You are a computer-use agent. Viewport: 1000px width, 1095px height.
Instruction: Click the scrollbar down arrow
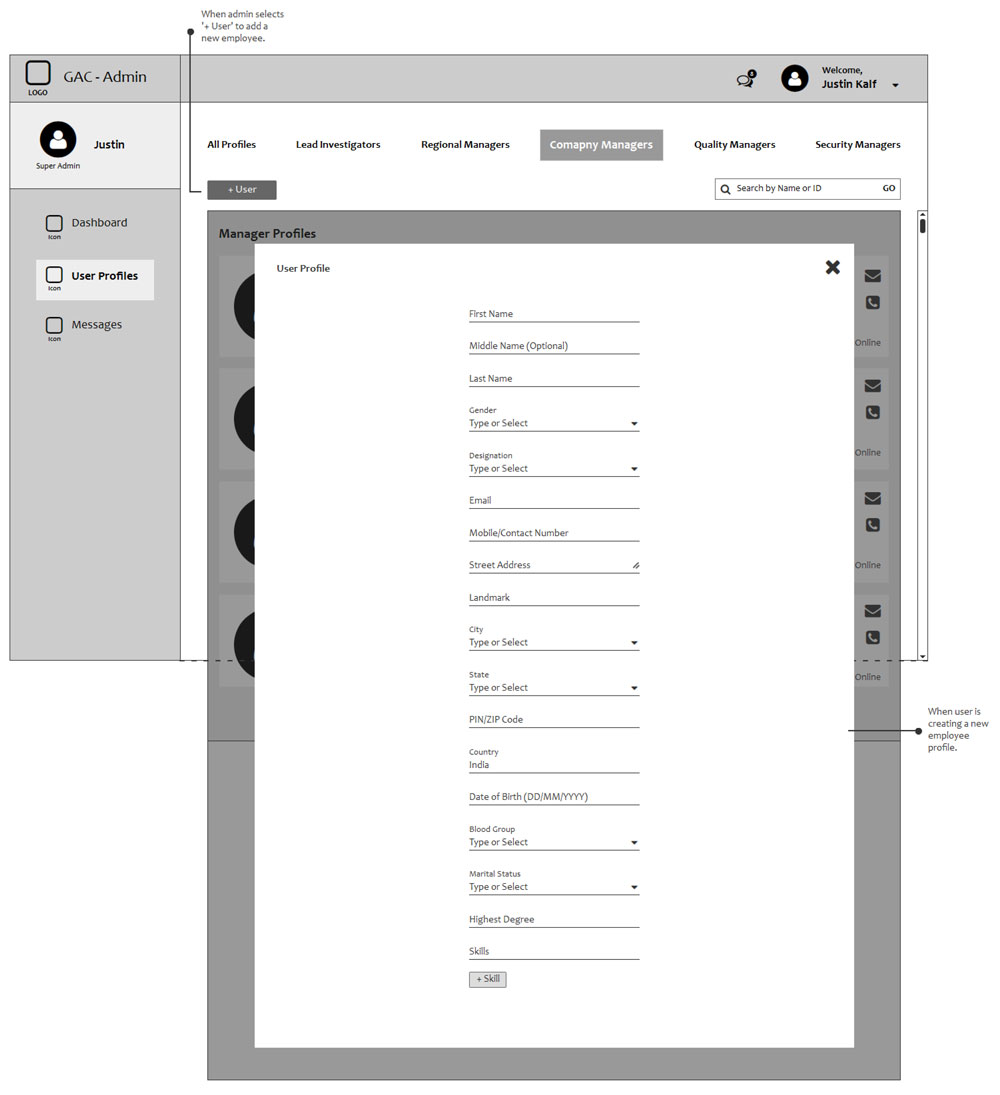[x=922, y=656]
